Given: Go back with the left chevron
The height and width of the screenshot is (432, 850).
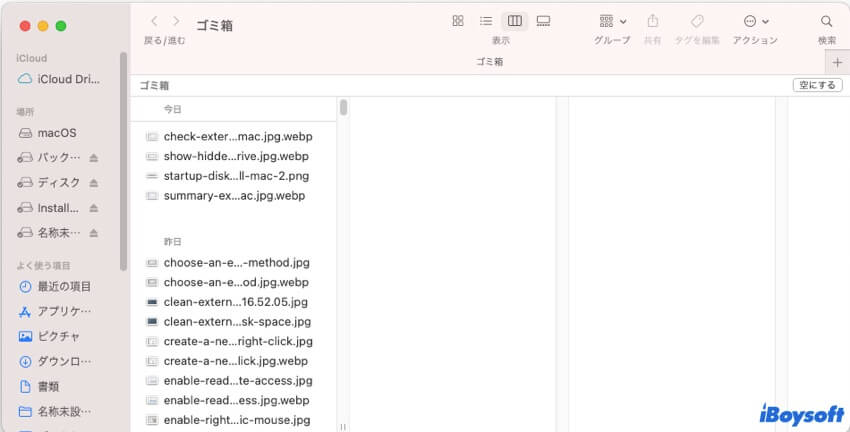Looking at the screenshot, I should [154, 21].
